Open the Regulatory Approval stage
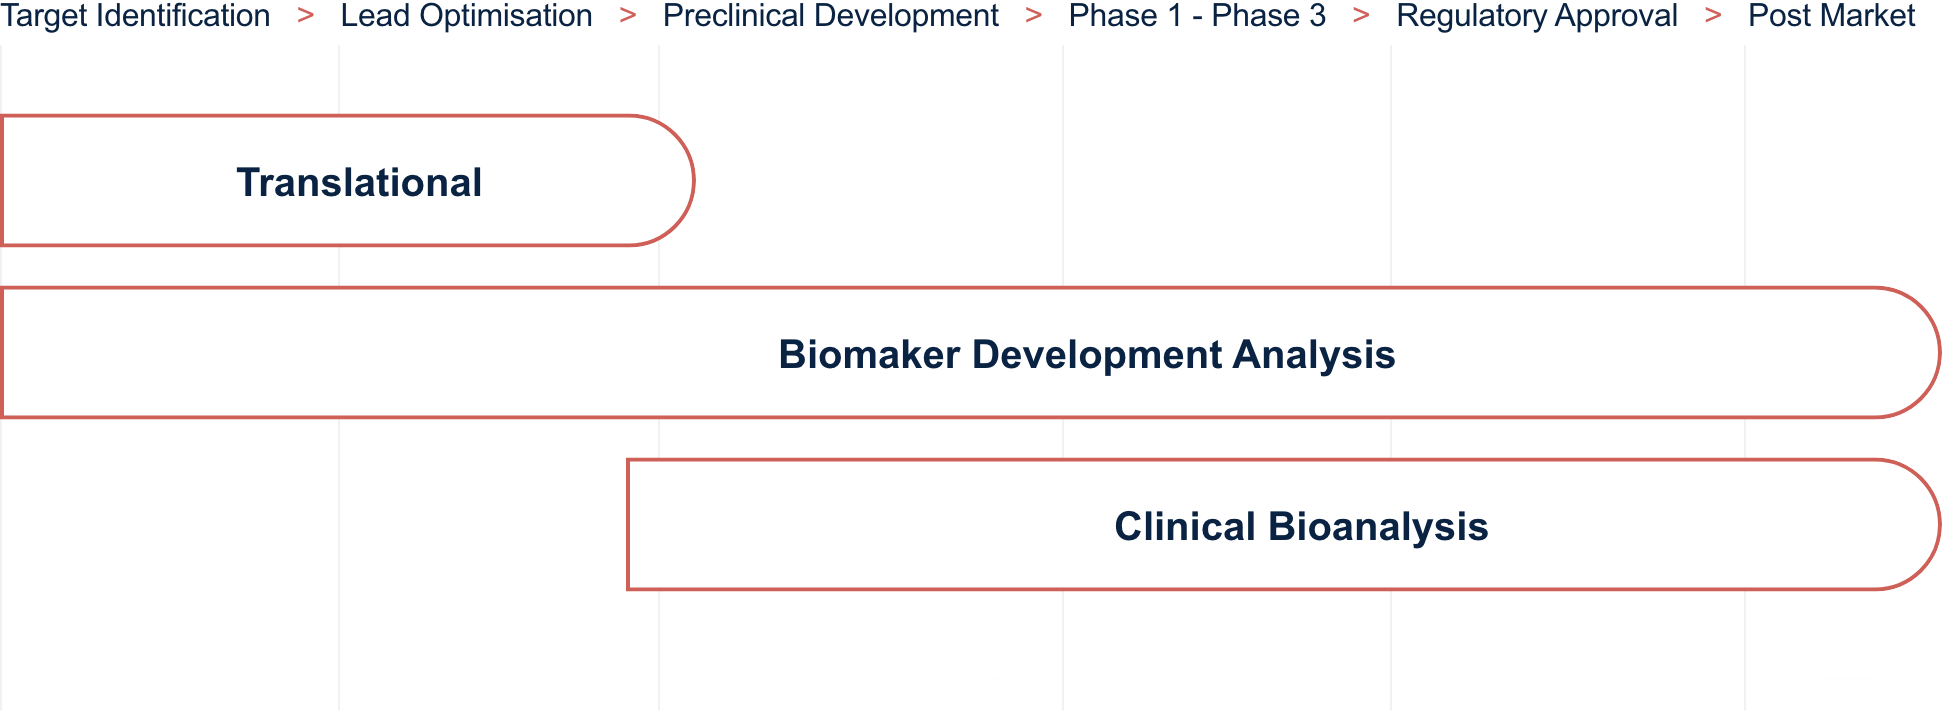 click(1537, 16)
